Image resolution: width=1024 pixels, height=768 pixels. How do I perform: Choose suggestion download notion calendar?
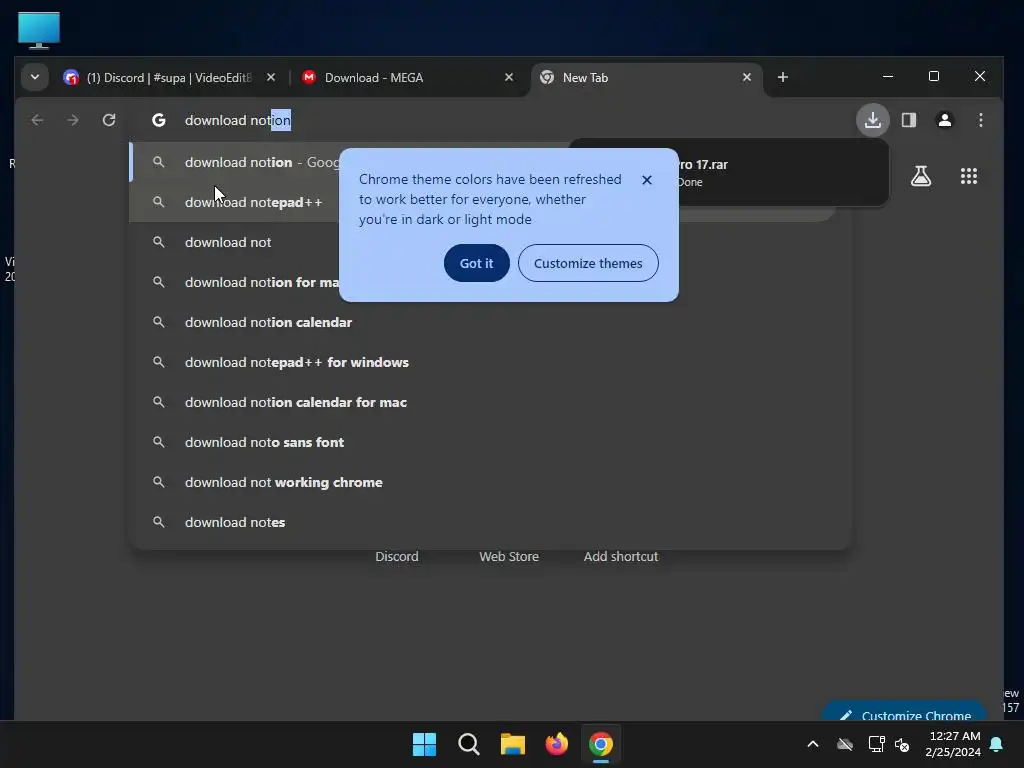[490, 322]
